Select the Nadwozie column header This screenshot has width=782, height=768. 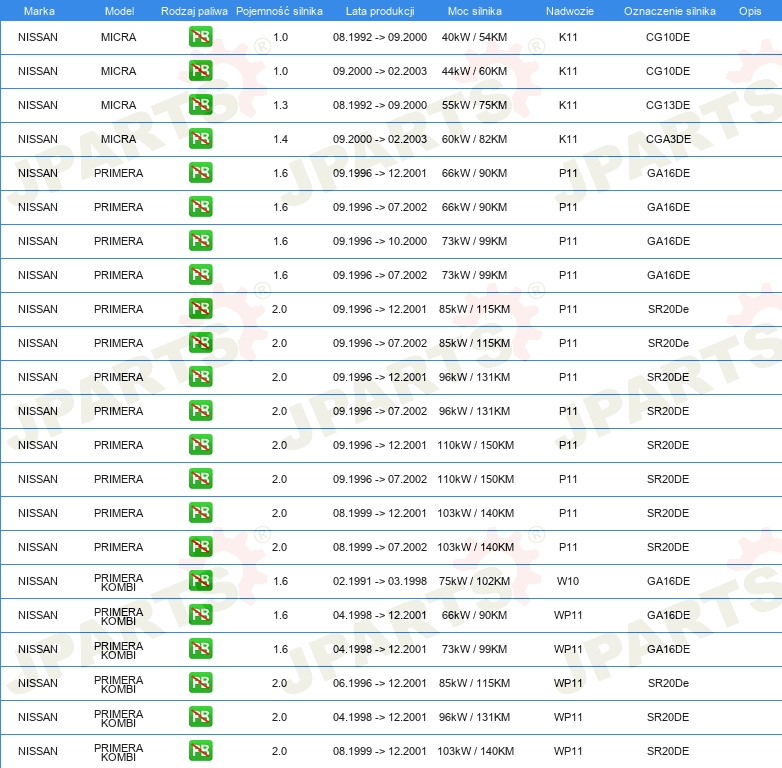click(x=570, y=11)
